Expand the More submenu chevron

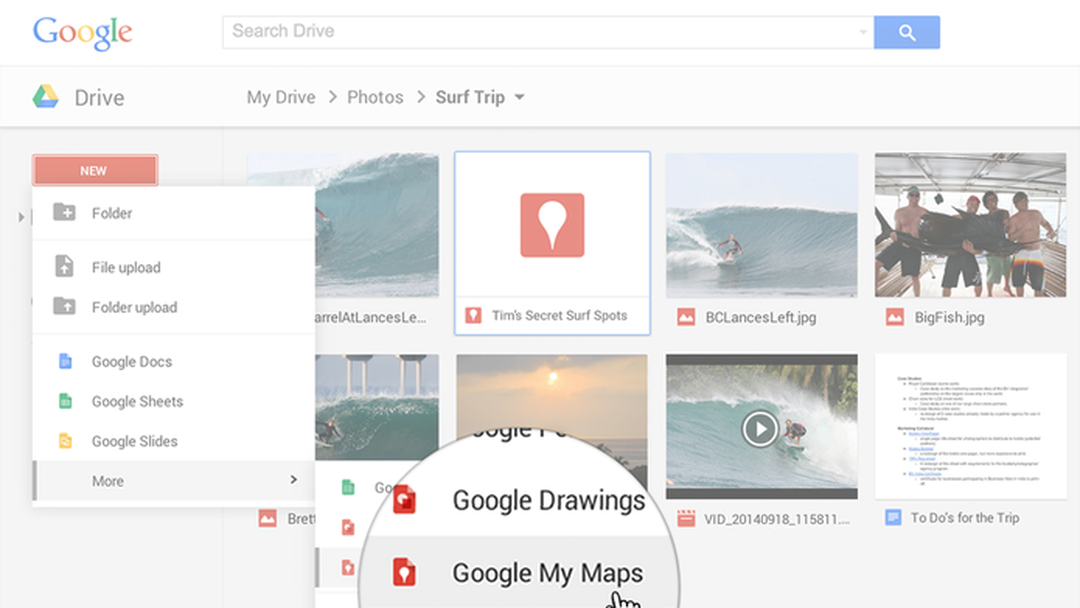pyautogui.click(x=295, y=480)
